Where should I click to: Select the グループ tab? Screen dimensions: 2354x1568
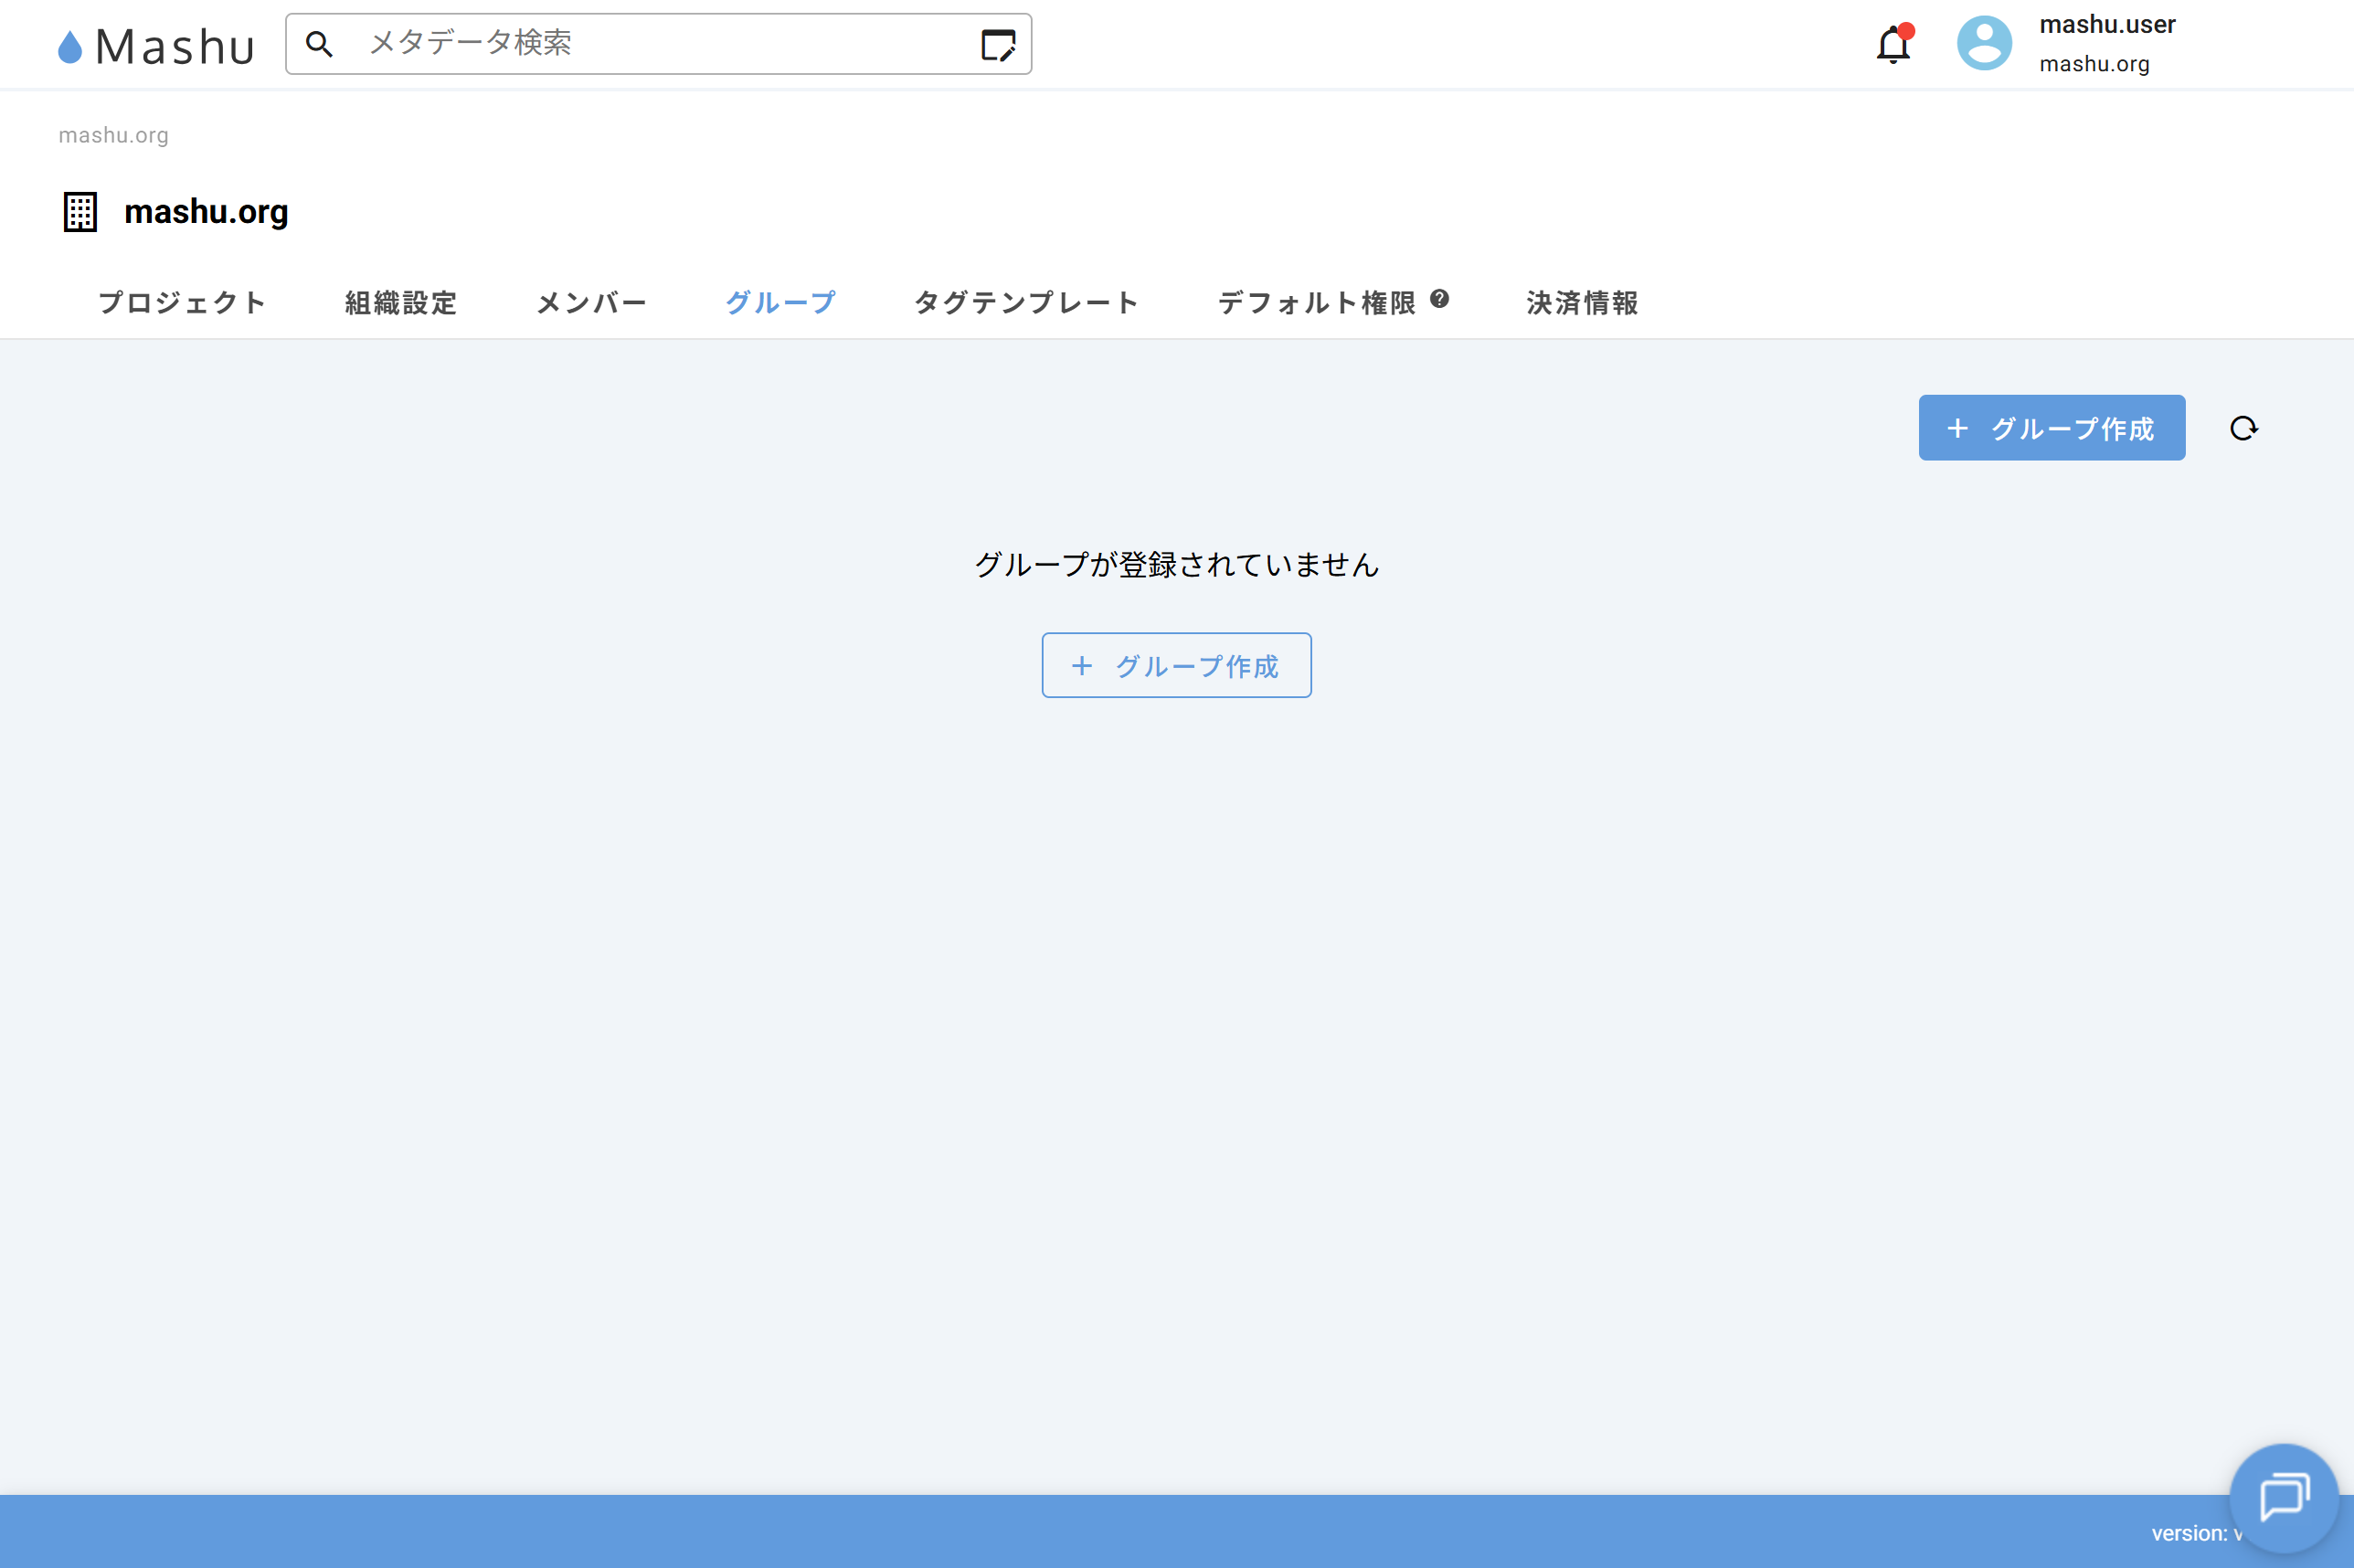pyautogui.click(x=780, y=302)
